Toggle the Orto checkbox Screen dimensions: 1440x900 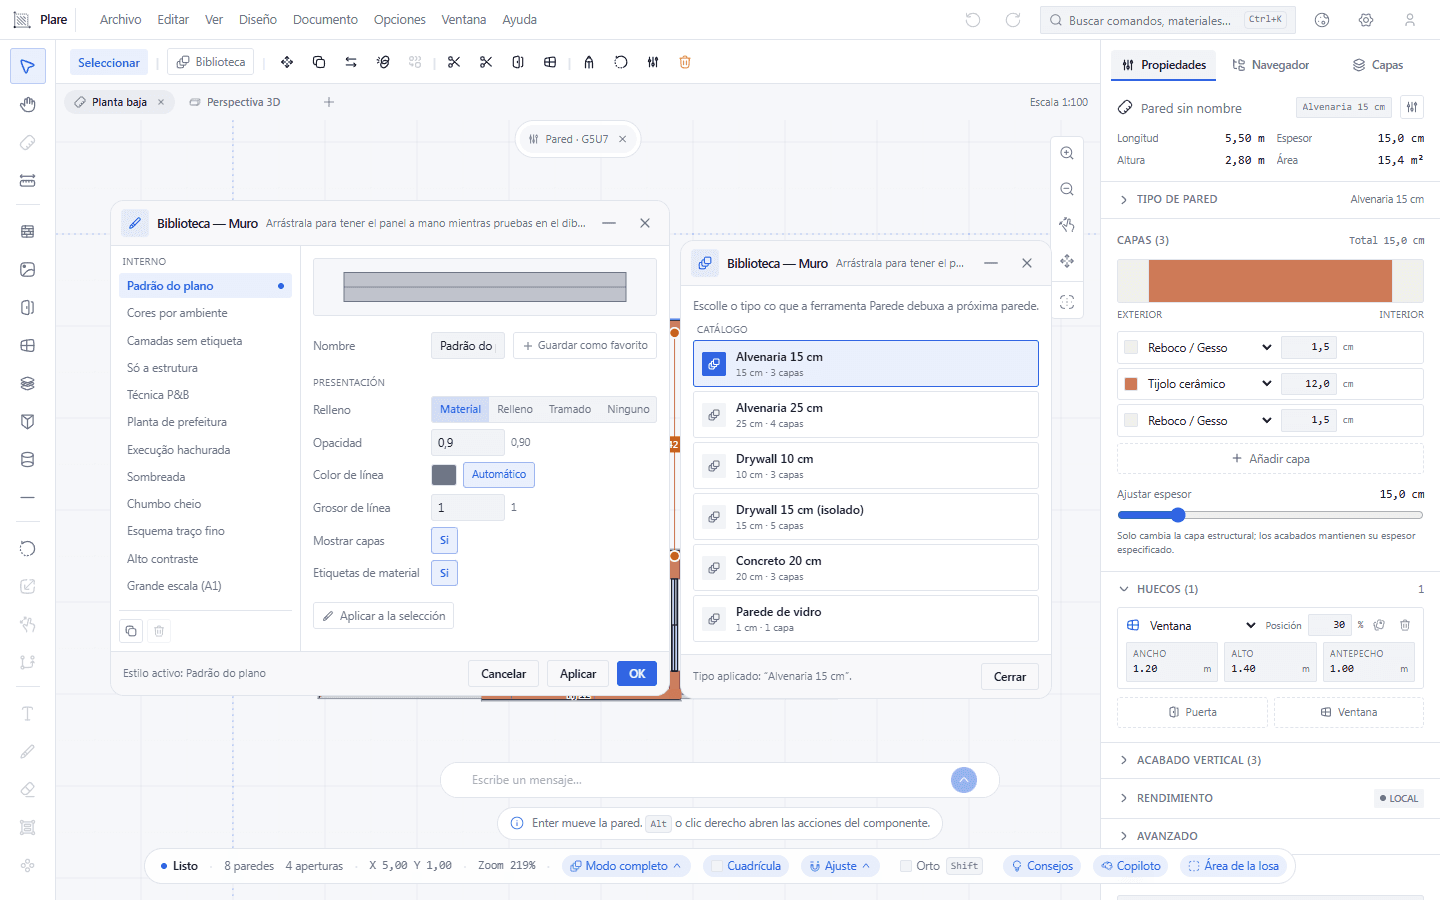tap(906, 866)
